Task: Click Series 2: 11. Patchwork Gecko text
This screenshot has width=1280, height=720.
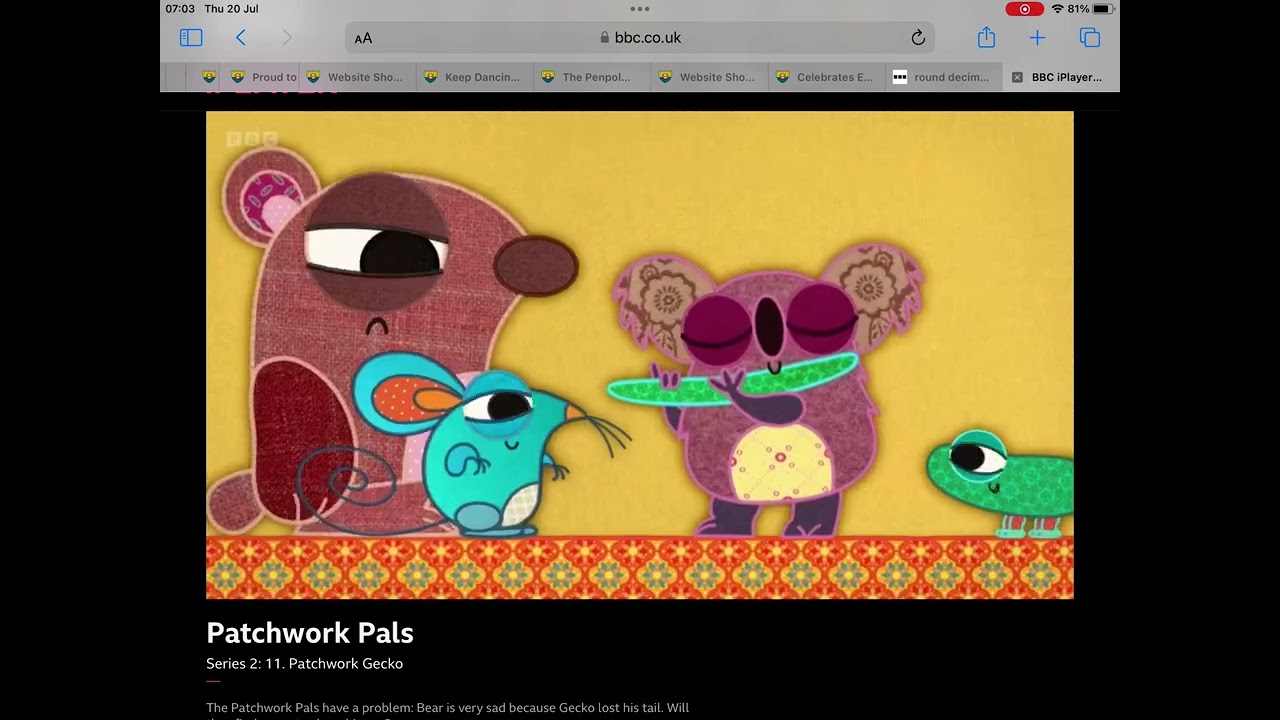Action: tap(305, 664)
